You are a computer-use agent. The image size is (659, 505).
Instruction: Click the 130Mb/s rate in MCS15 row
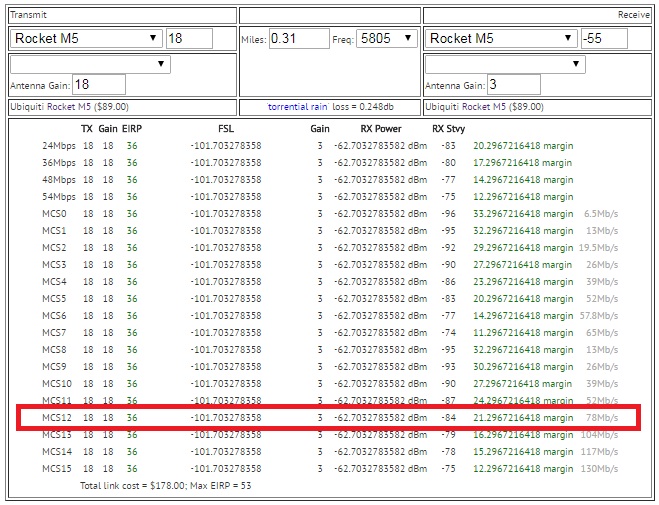[599, 468]
